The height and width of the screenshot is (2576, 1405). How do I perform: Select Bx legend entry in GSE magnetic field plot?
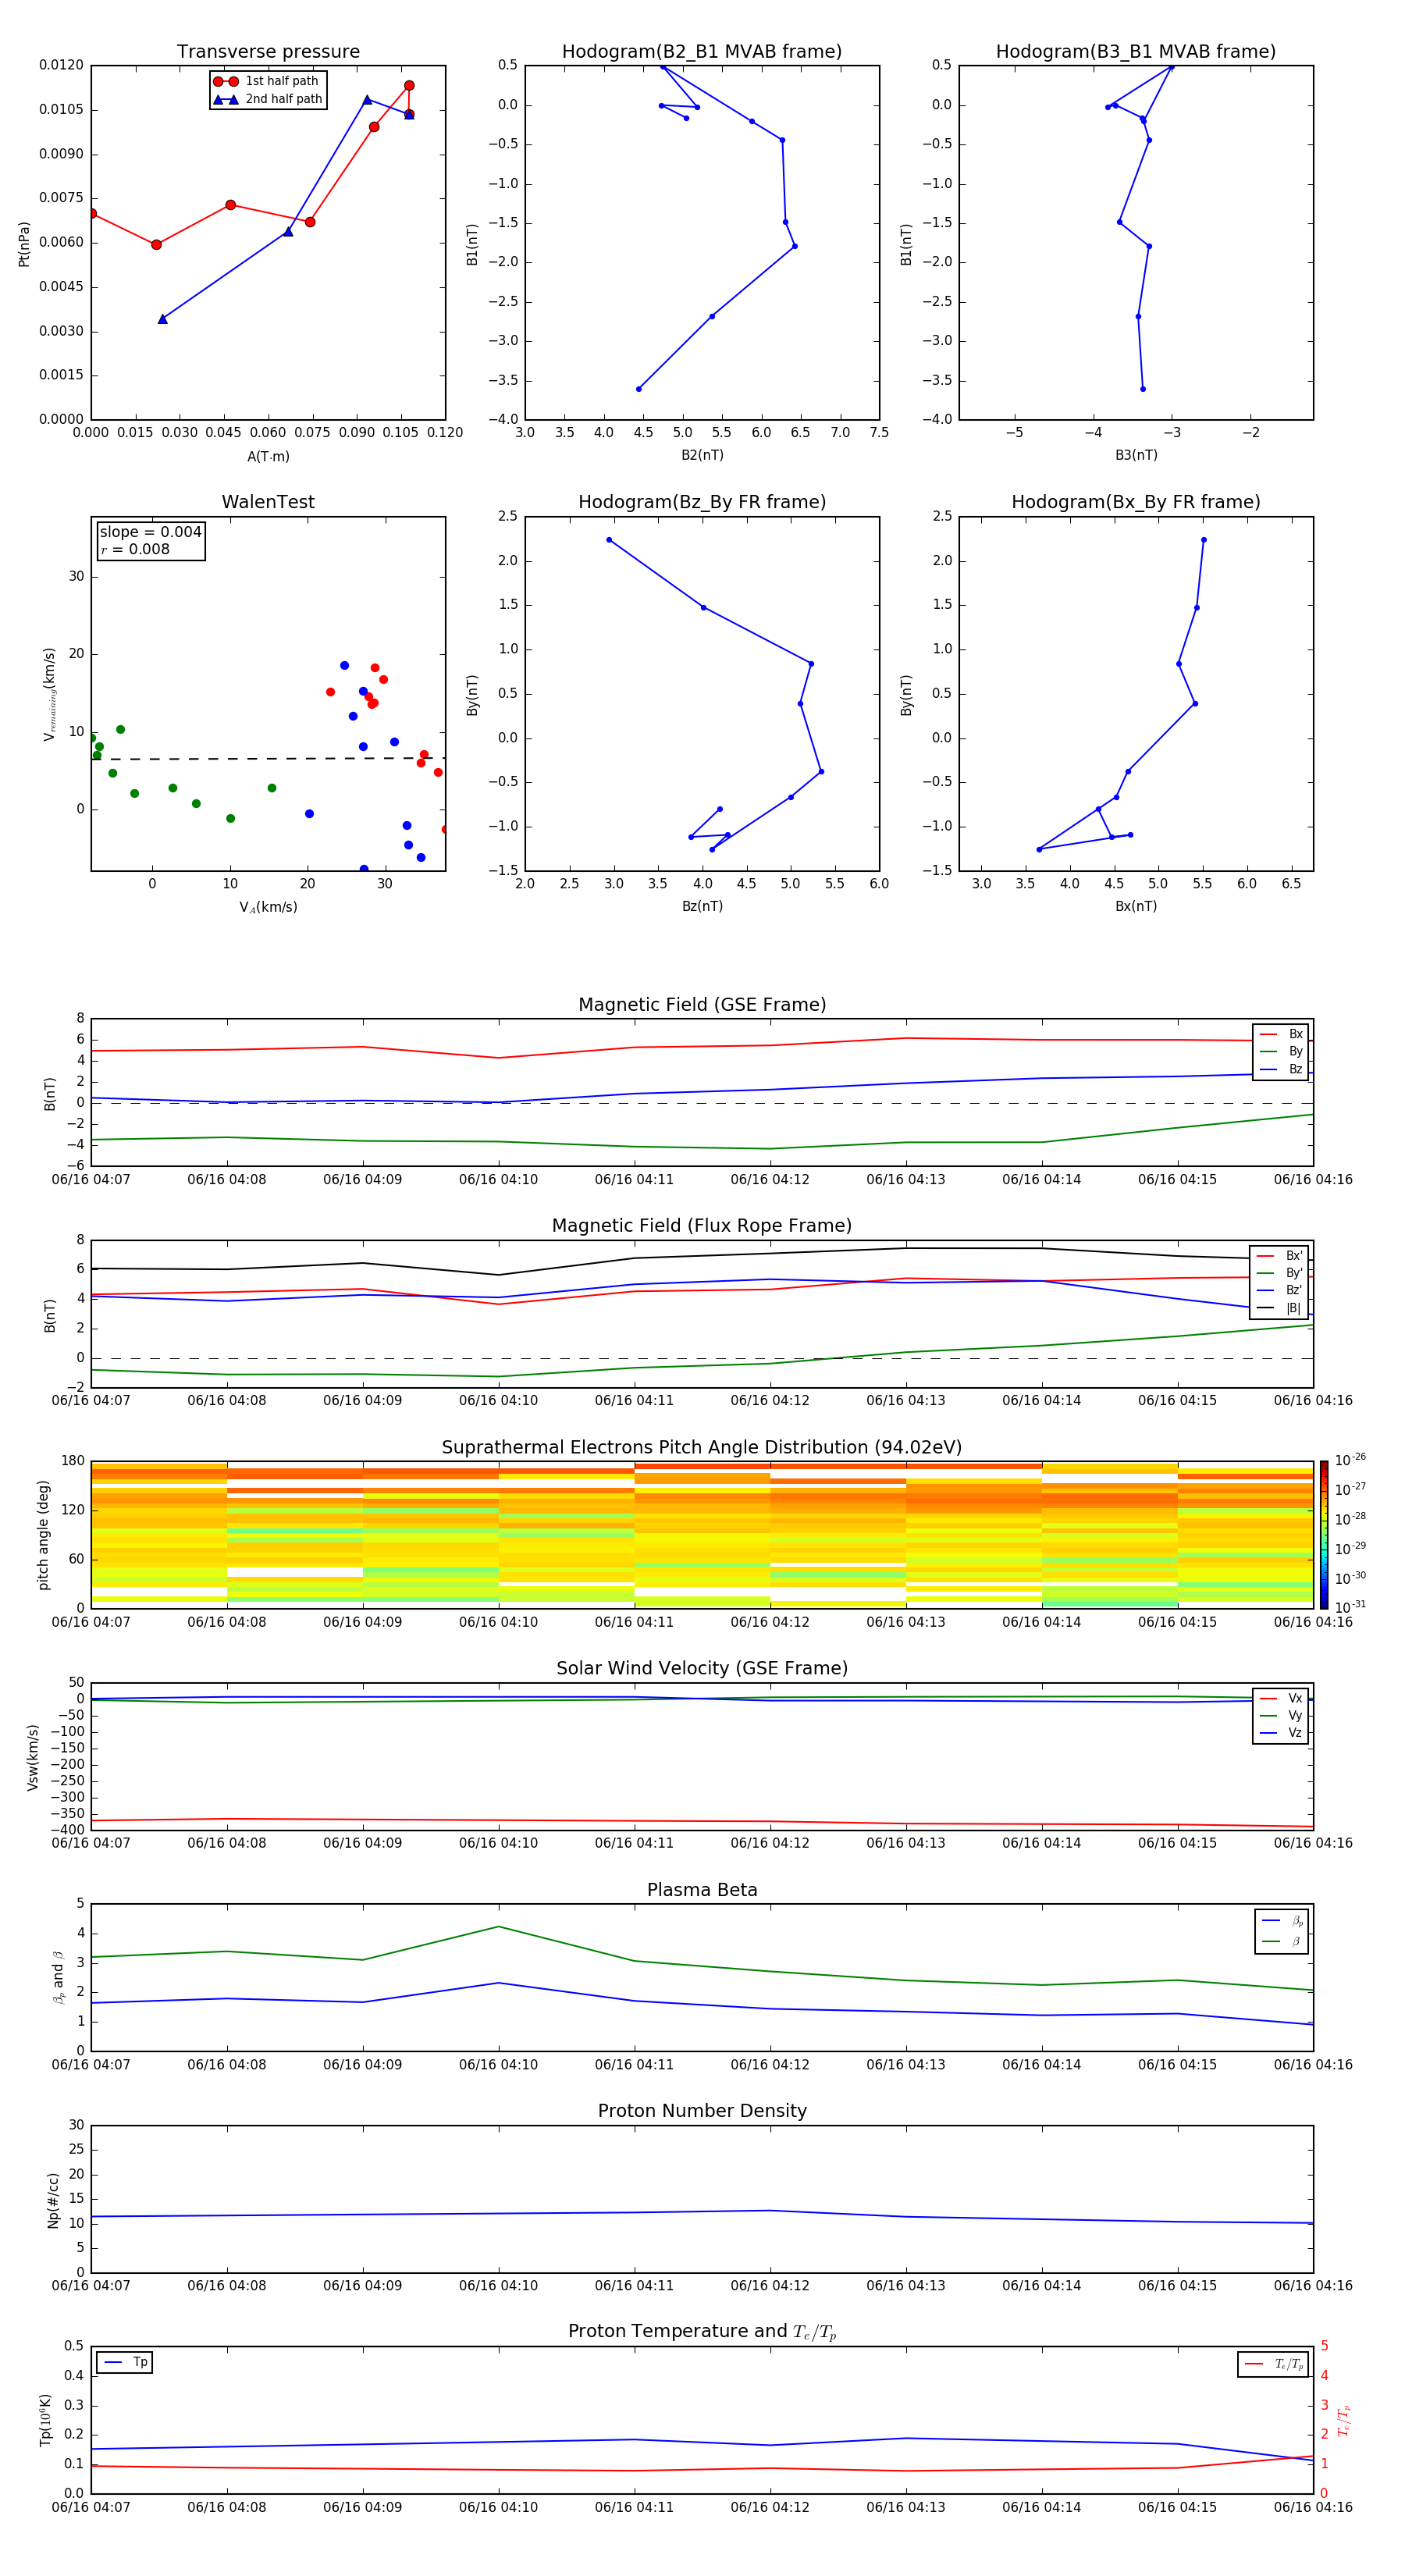(x=1281, y=1034)
